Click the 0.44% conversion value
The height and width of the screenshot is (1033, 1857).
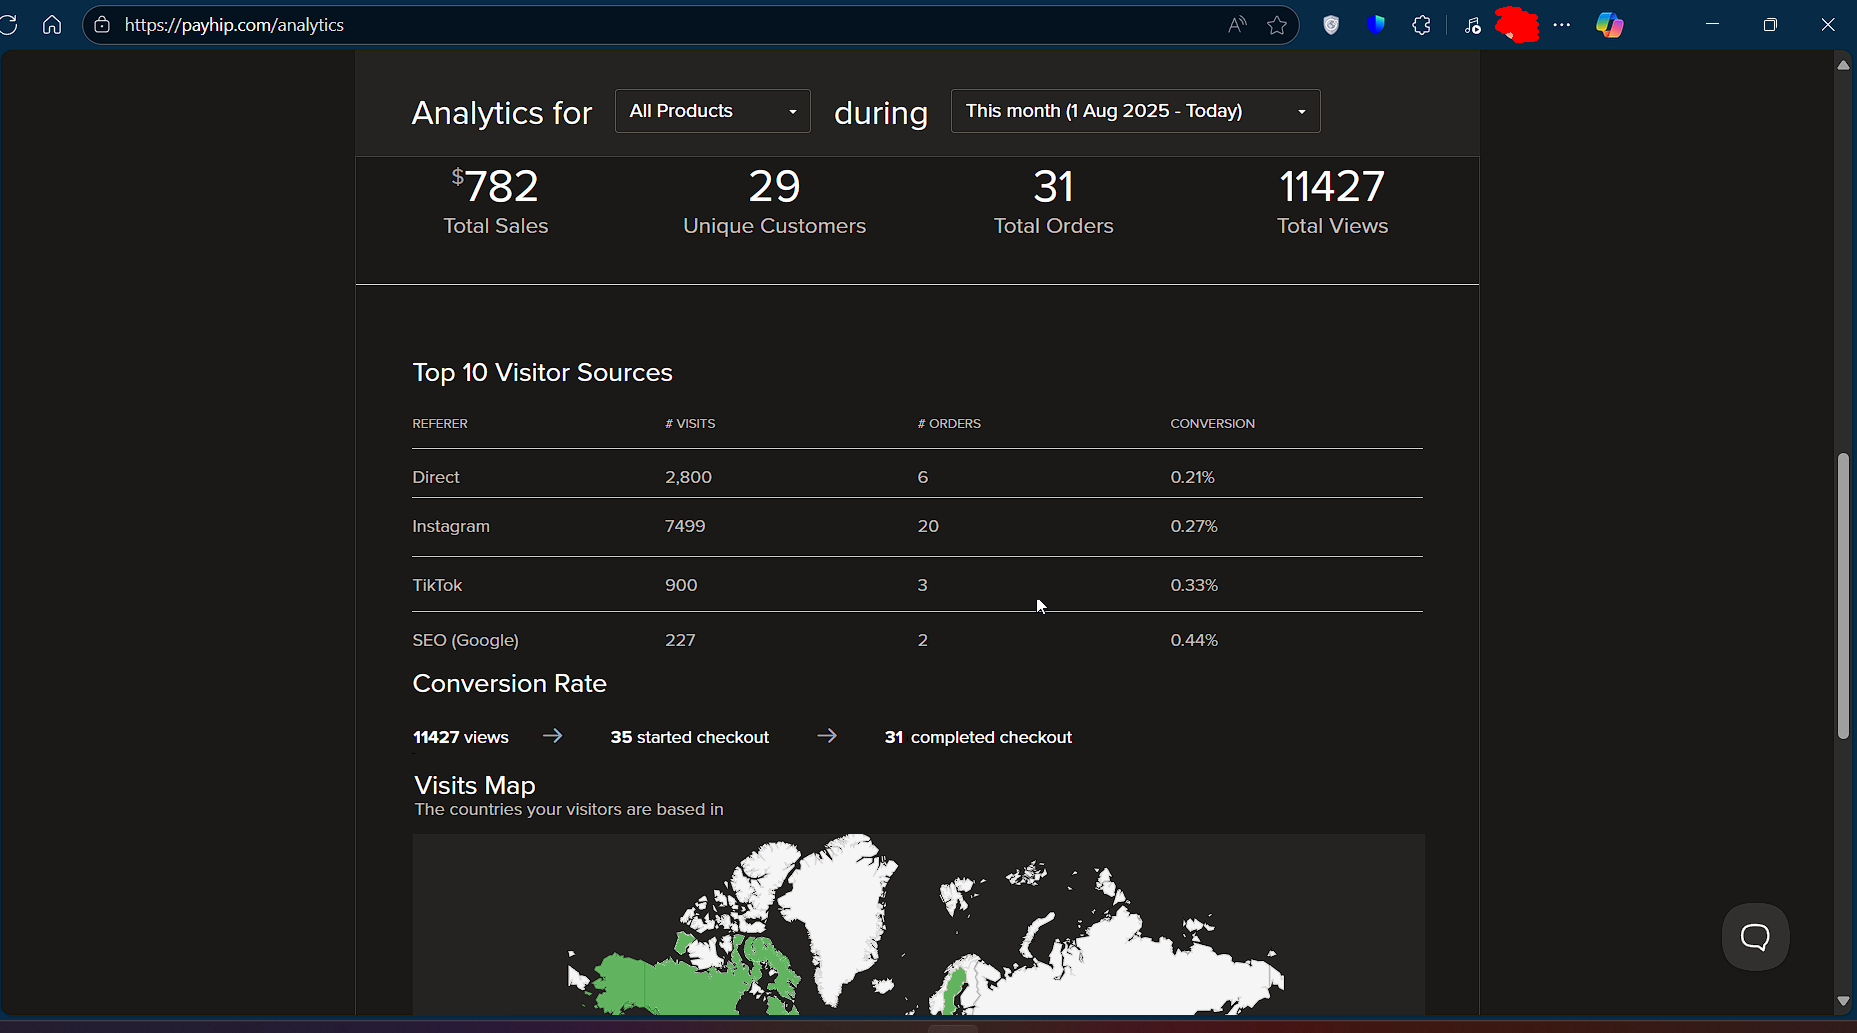(1194, 640)
